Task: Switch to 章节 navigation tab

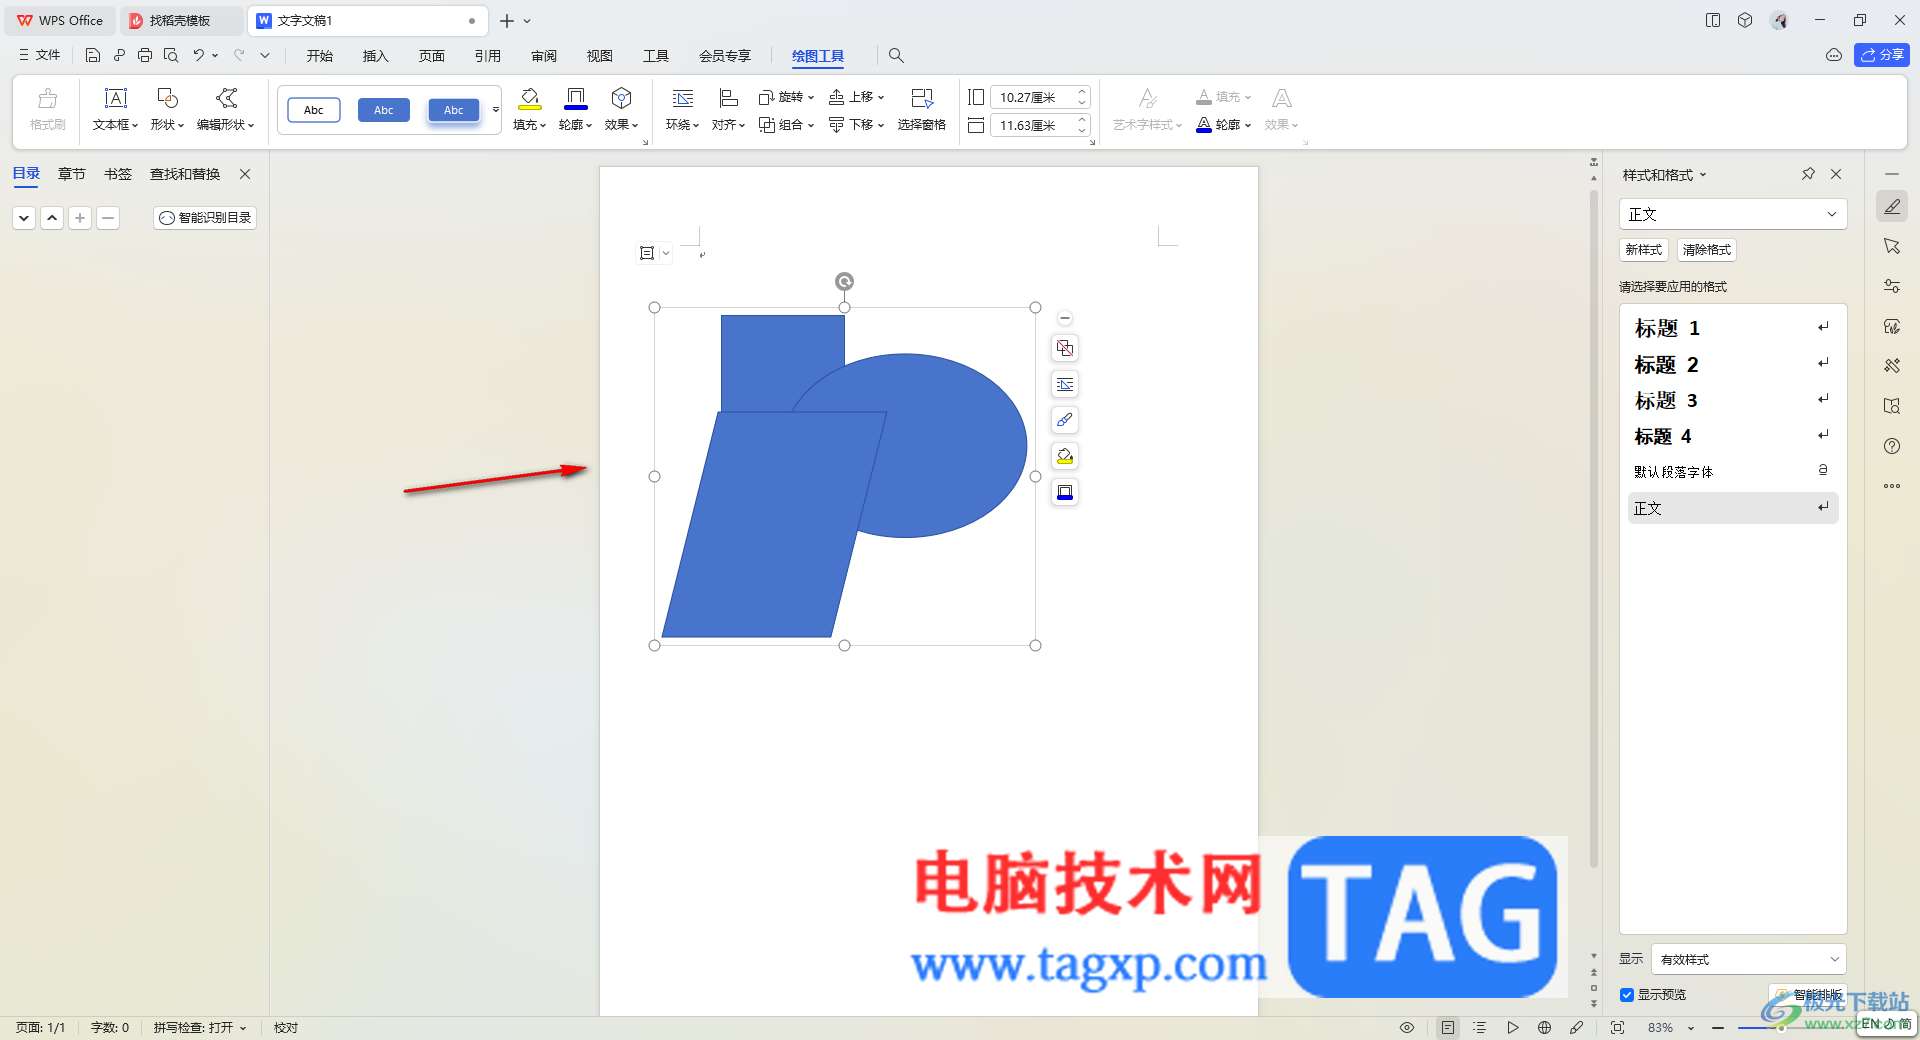Action: (71, 174)
